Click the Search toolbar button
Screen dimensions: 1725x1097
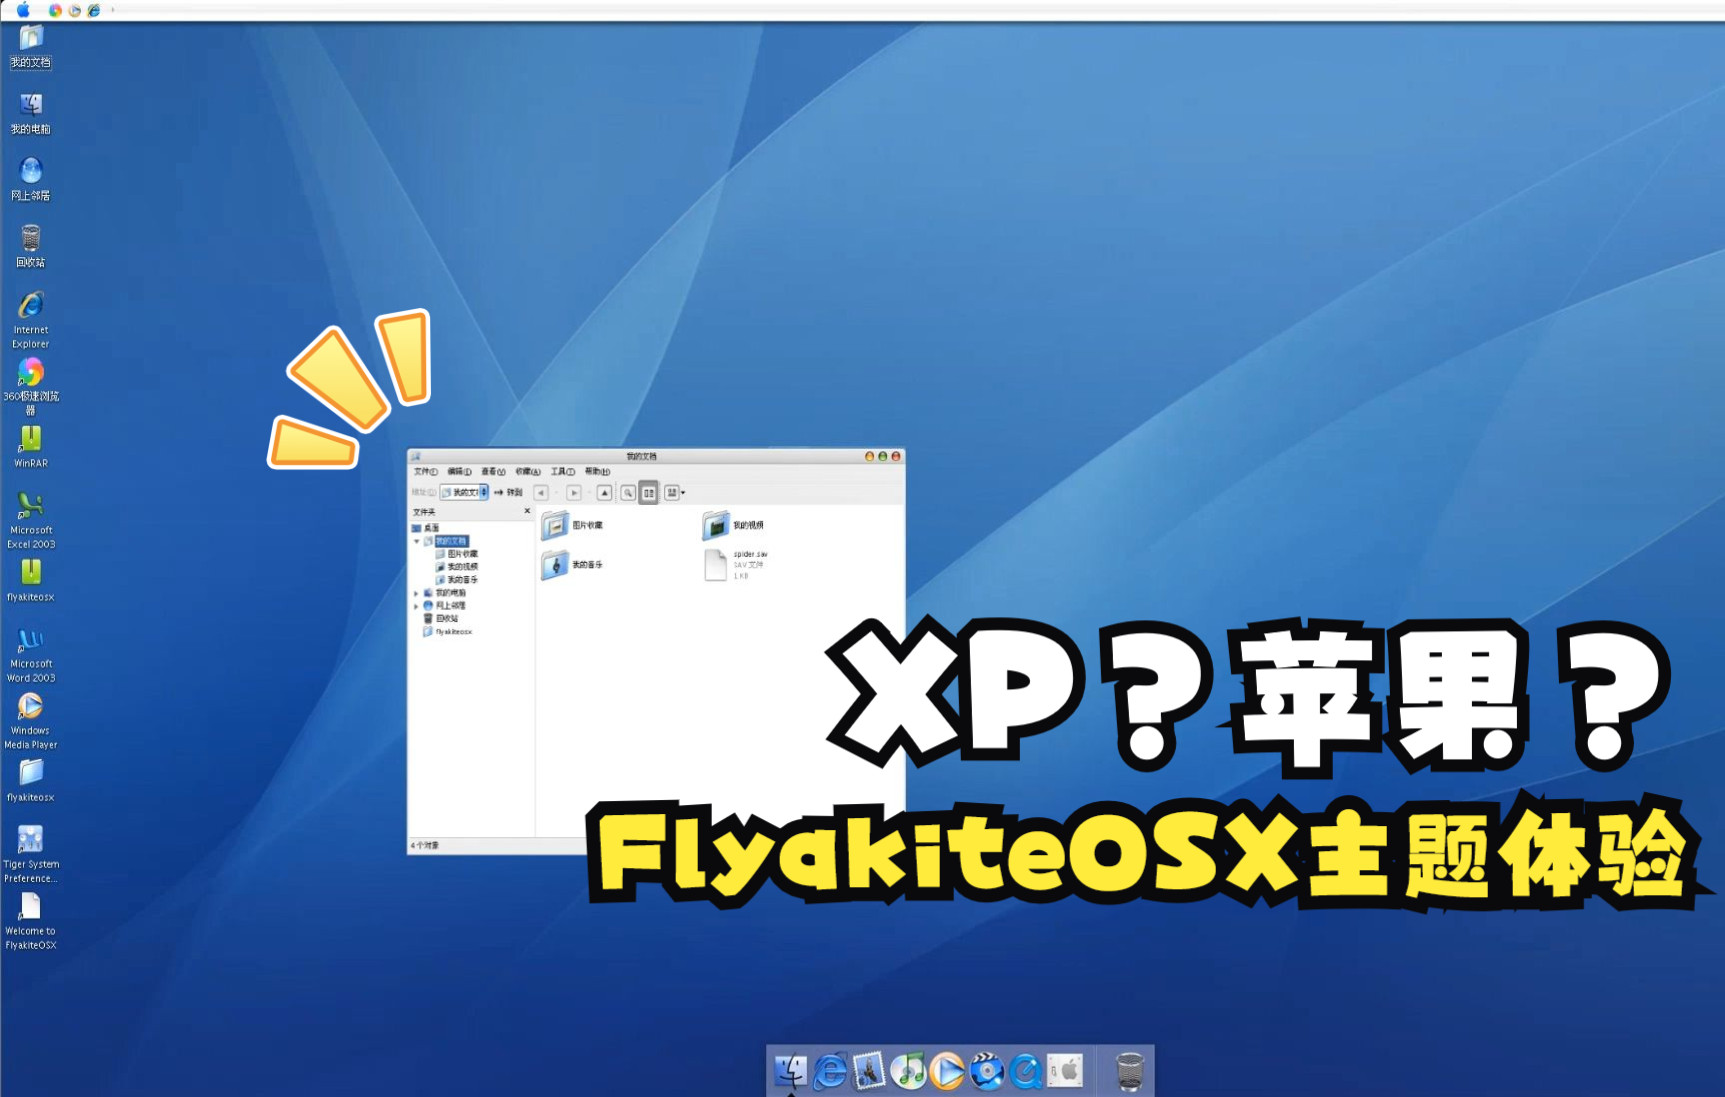pyautogui.click(x=628, y=493)
